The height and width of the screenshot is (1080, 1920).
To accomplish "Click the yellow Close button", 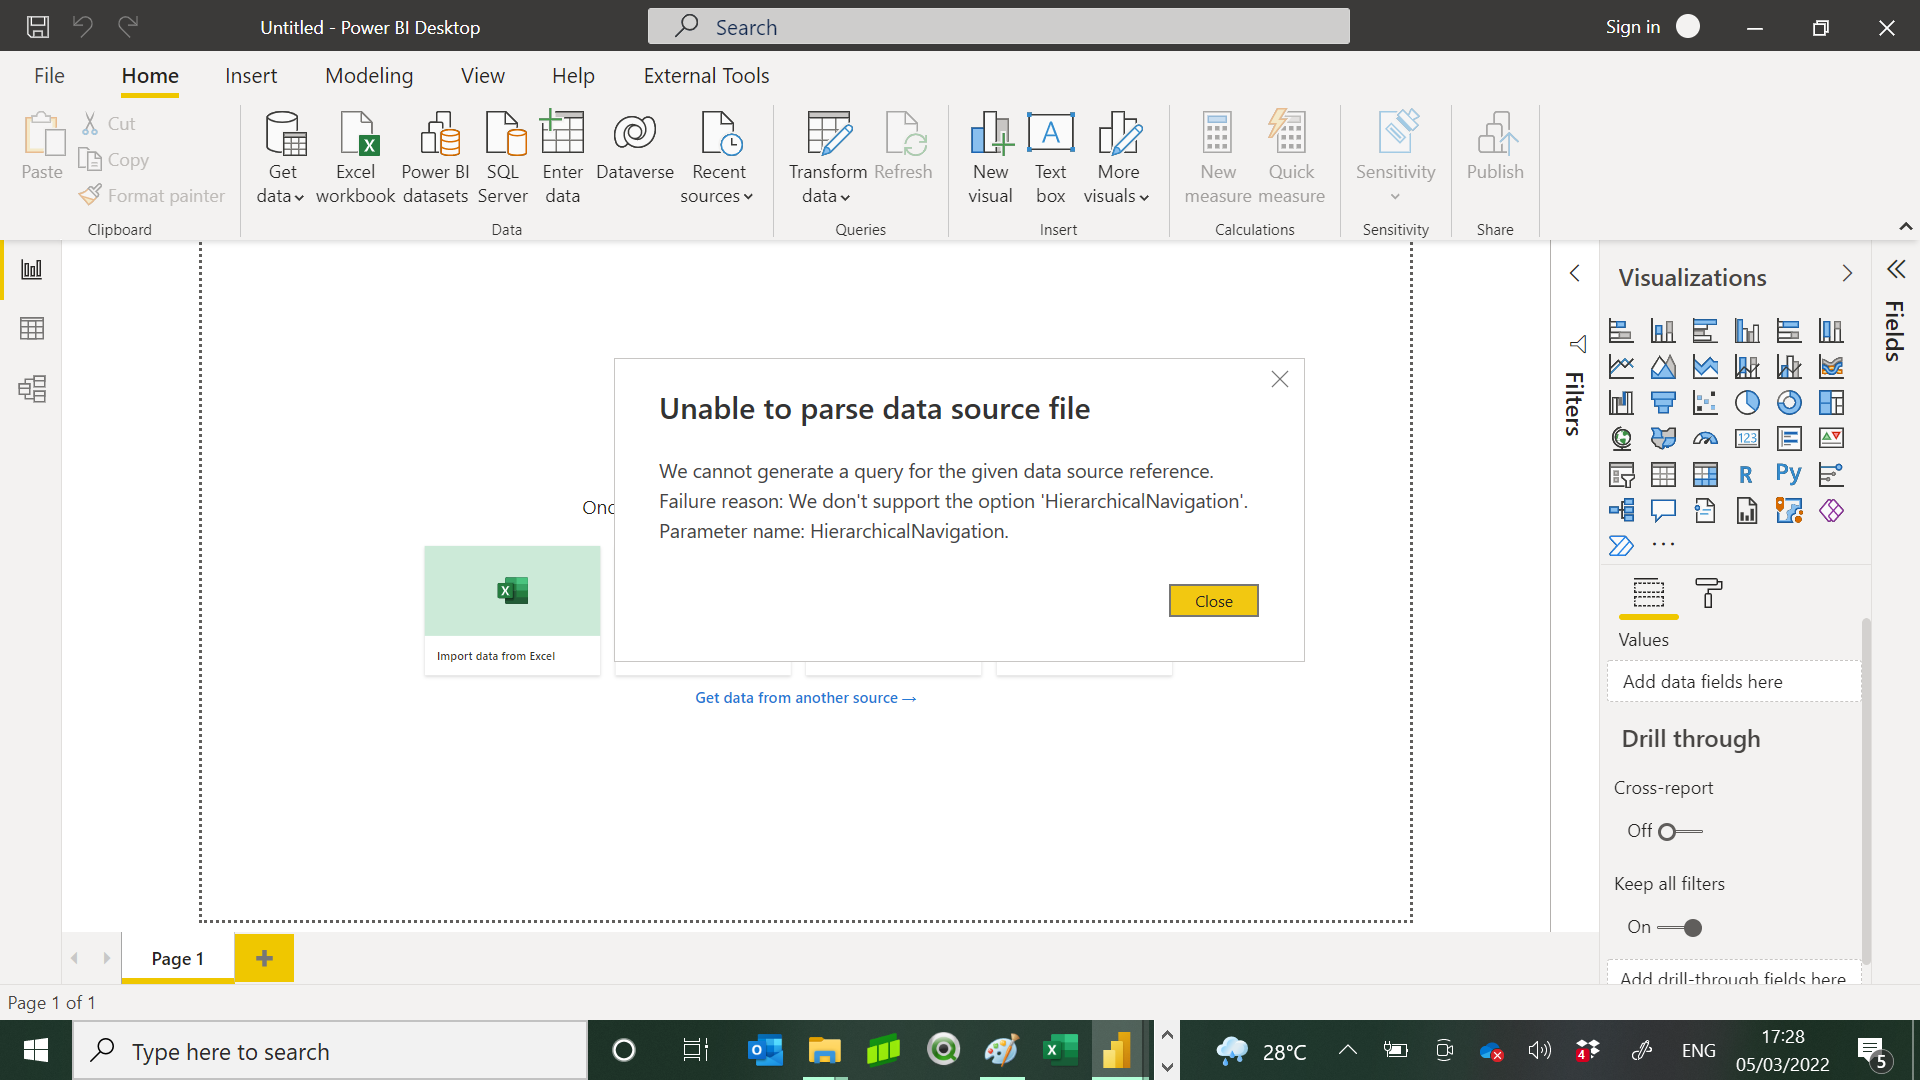I will click(x=1214, y=601).
